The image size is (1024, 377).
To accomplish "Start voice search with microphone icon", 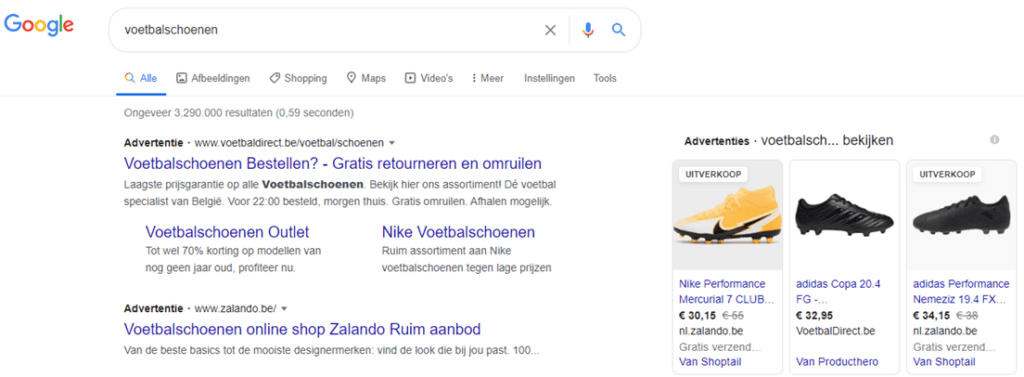I will click(588, 30).
